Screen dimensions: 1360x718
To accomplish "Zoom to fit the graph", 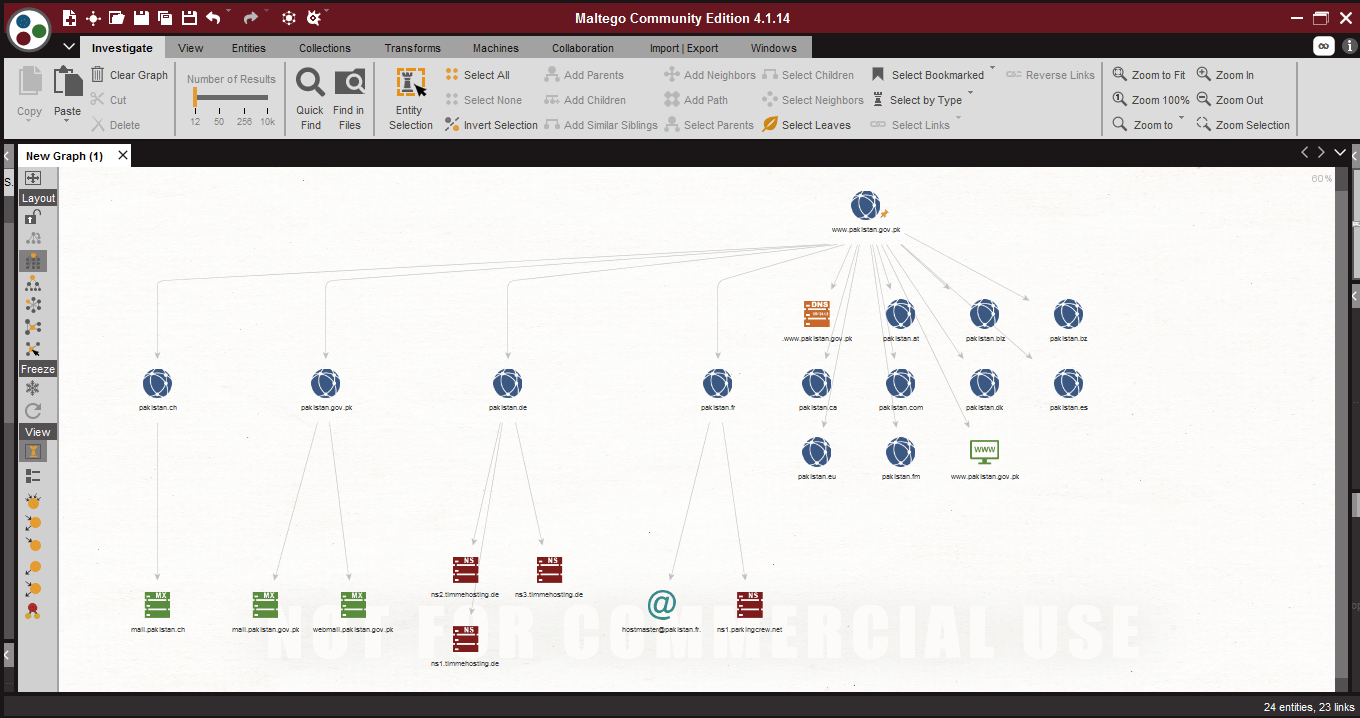I will (1149, 75).
